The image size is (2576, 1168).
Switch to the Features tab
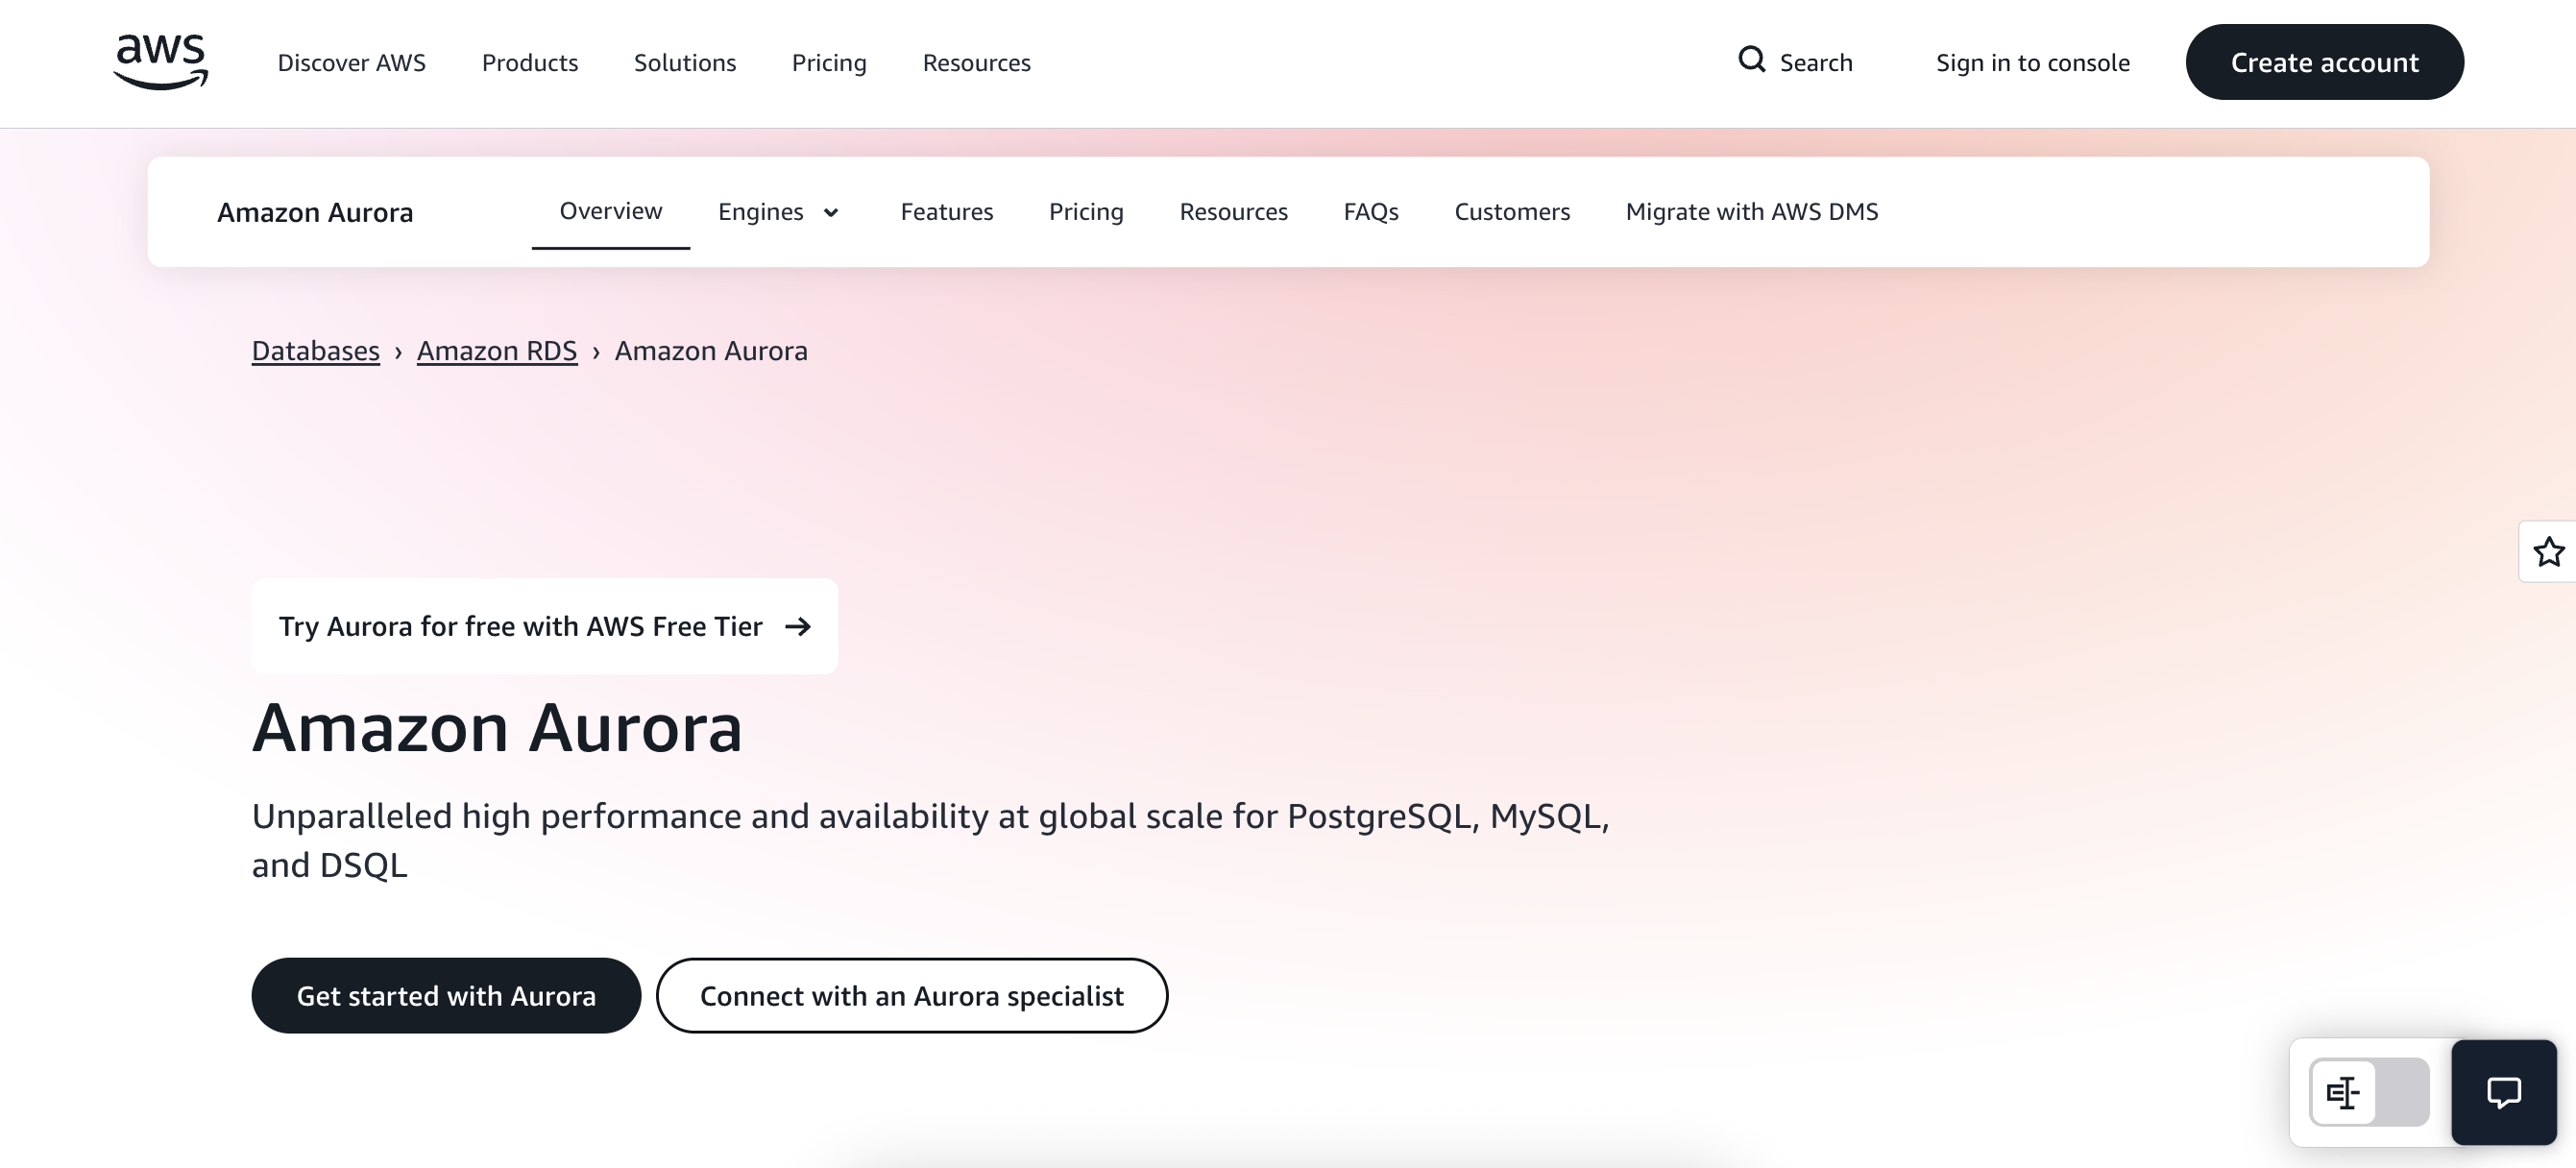946,212
